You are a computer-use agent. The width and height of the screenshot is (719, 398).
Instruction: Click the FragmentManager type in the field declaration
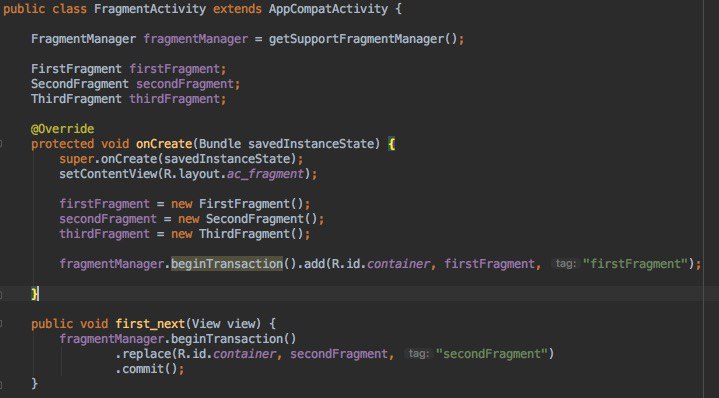coord(83,39)
